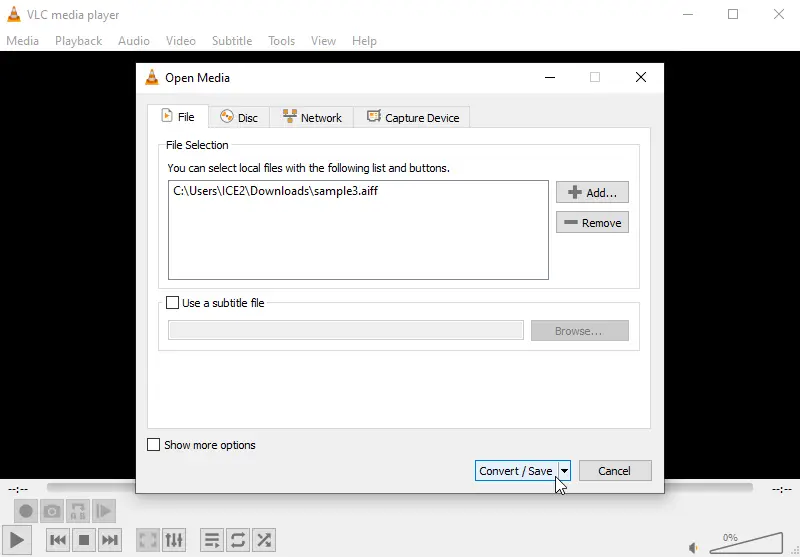Adjust the volume slider triangle
The image size is (800, 557).
[746, 543]
